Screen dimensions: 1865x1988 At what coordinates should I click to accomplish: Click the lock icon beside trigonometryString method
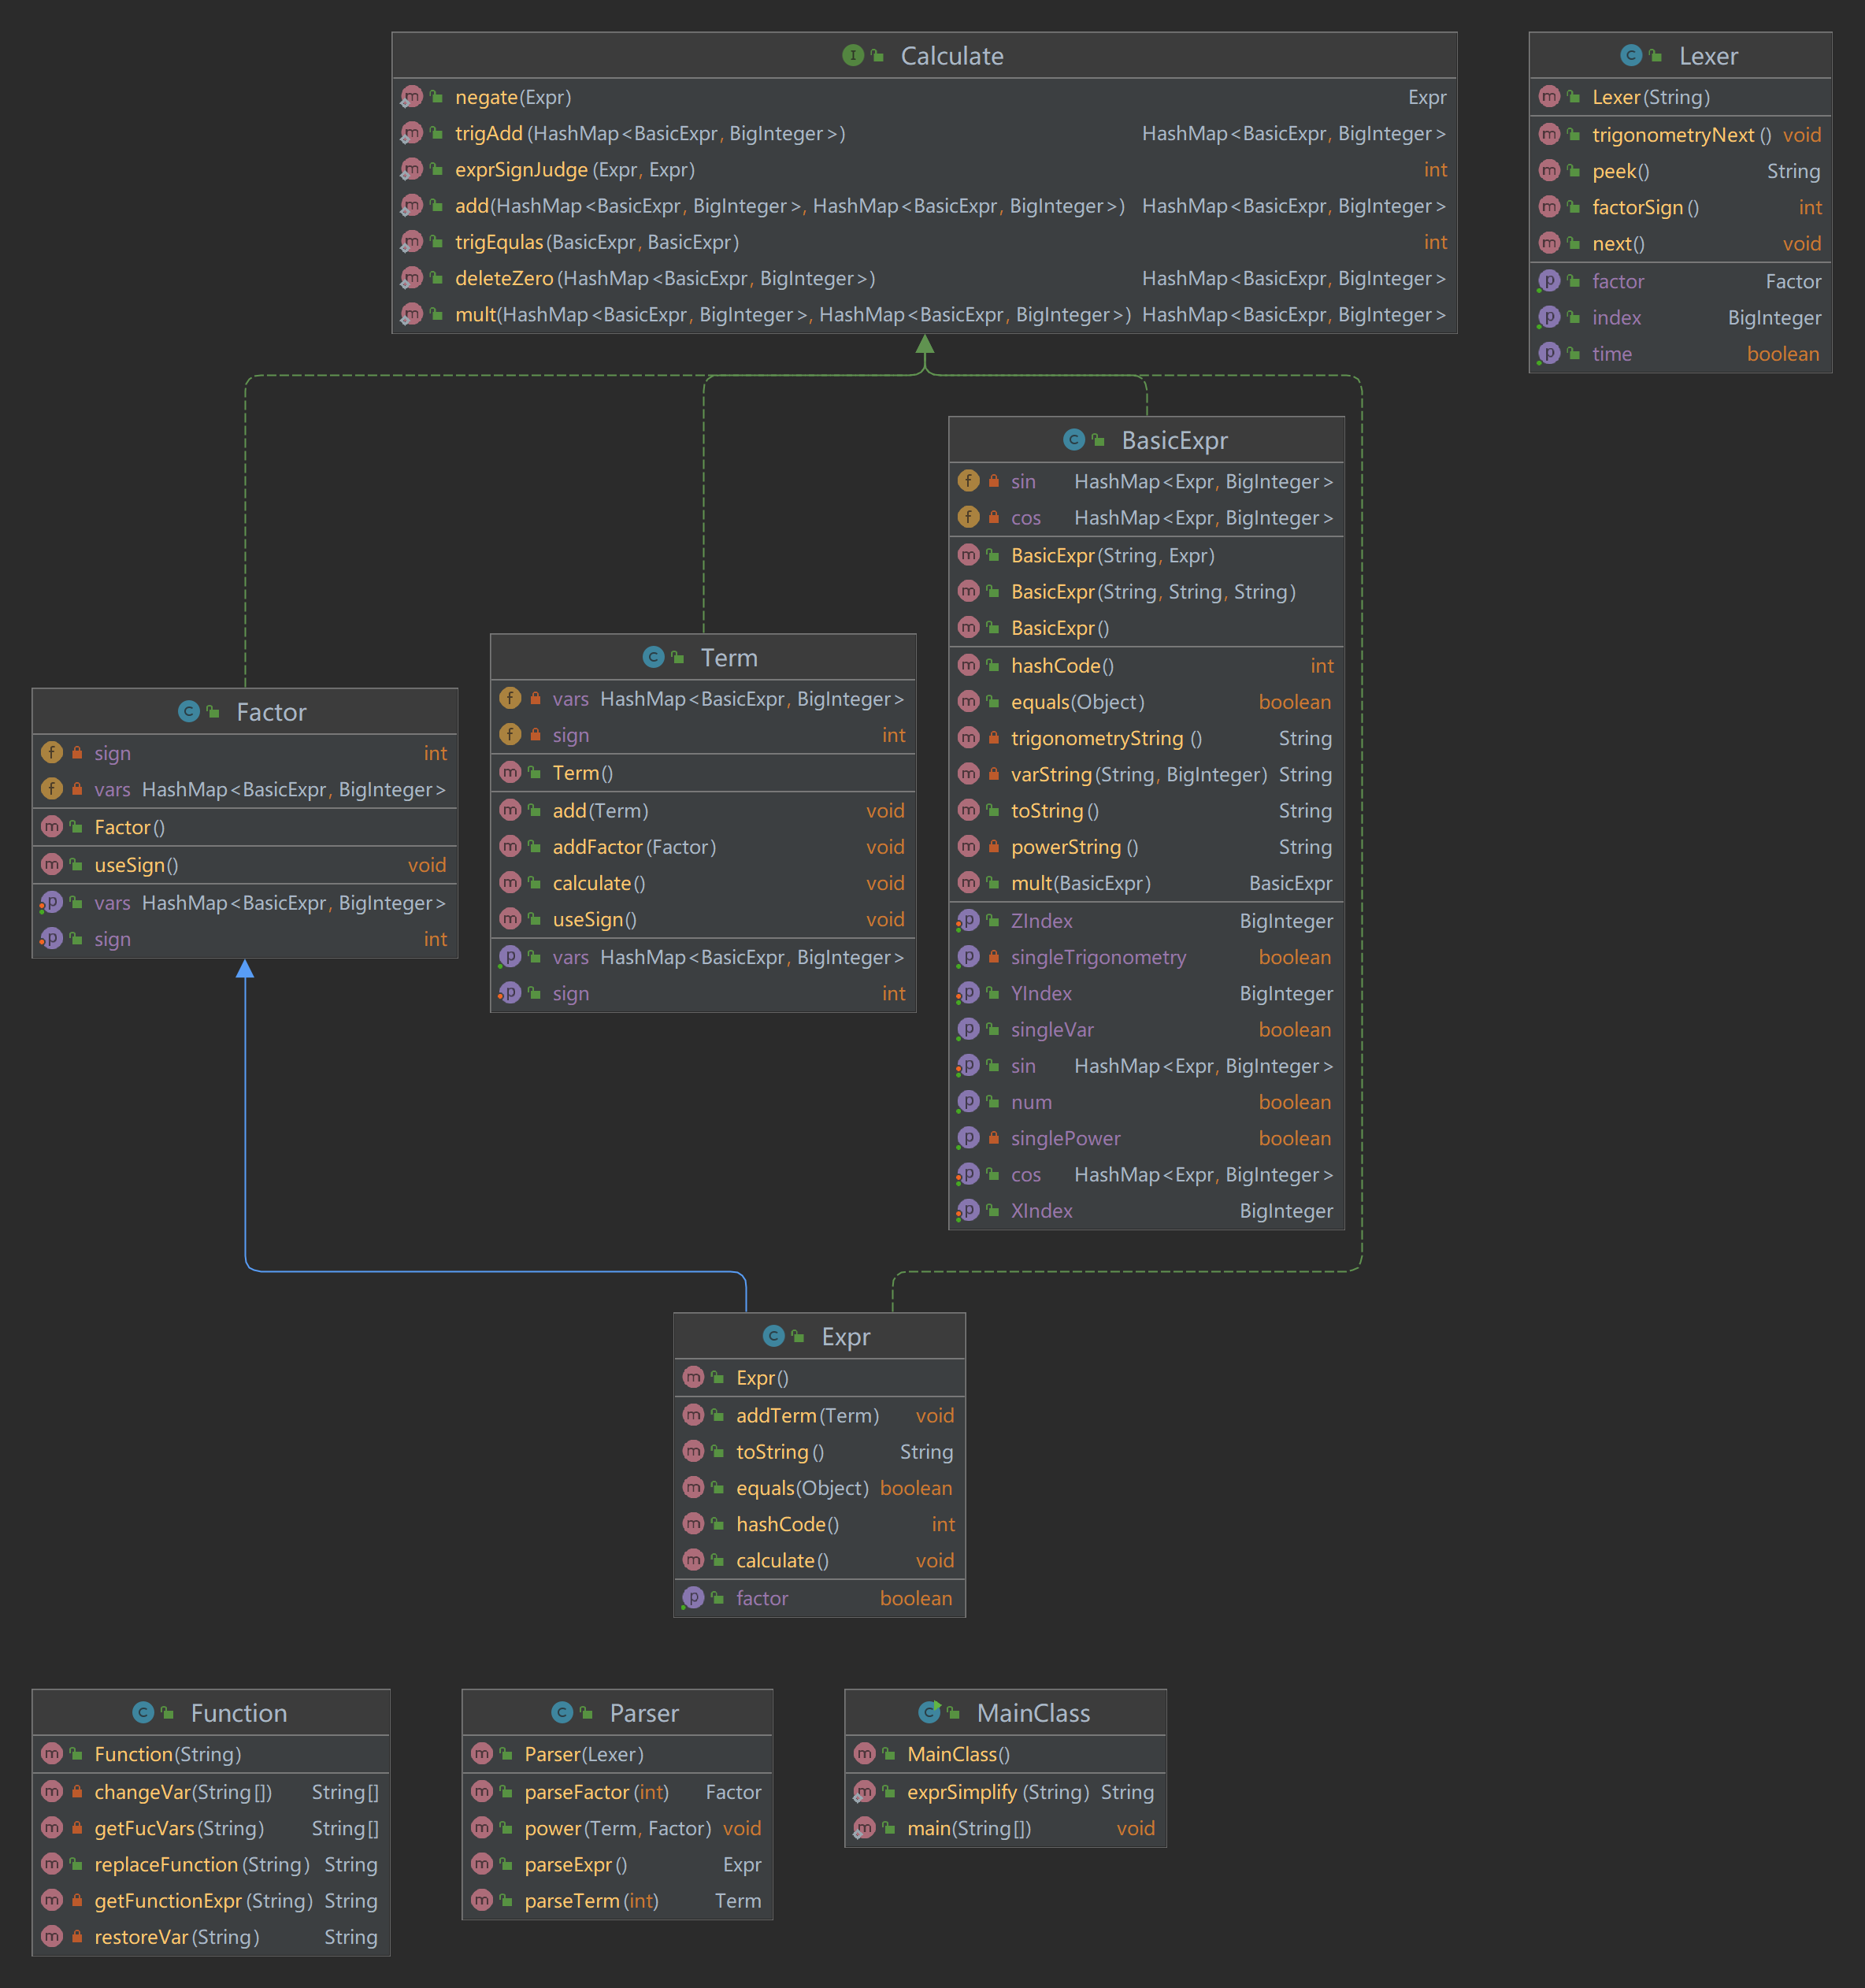(993, 738)
